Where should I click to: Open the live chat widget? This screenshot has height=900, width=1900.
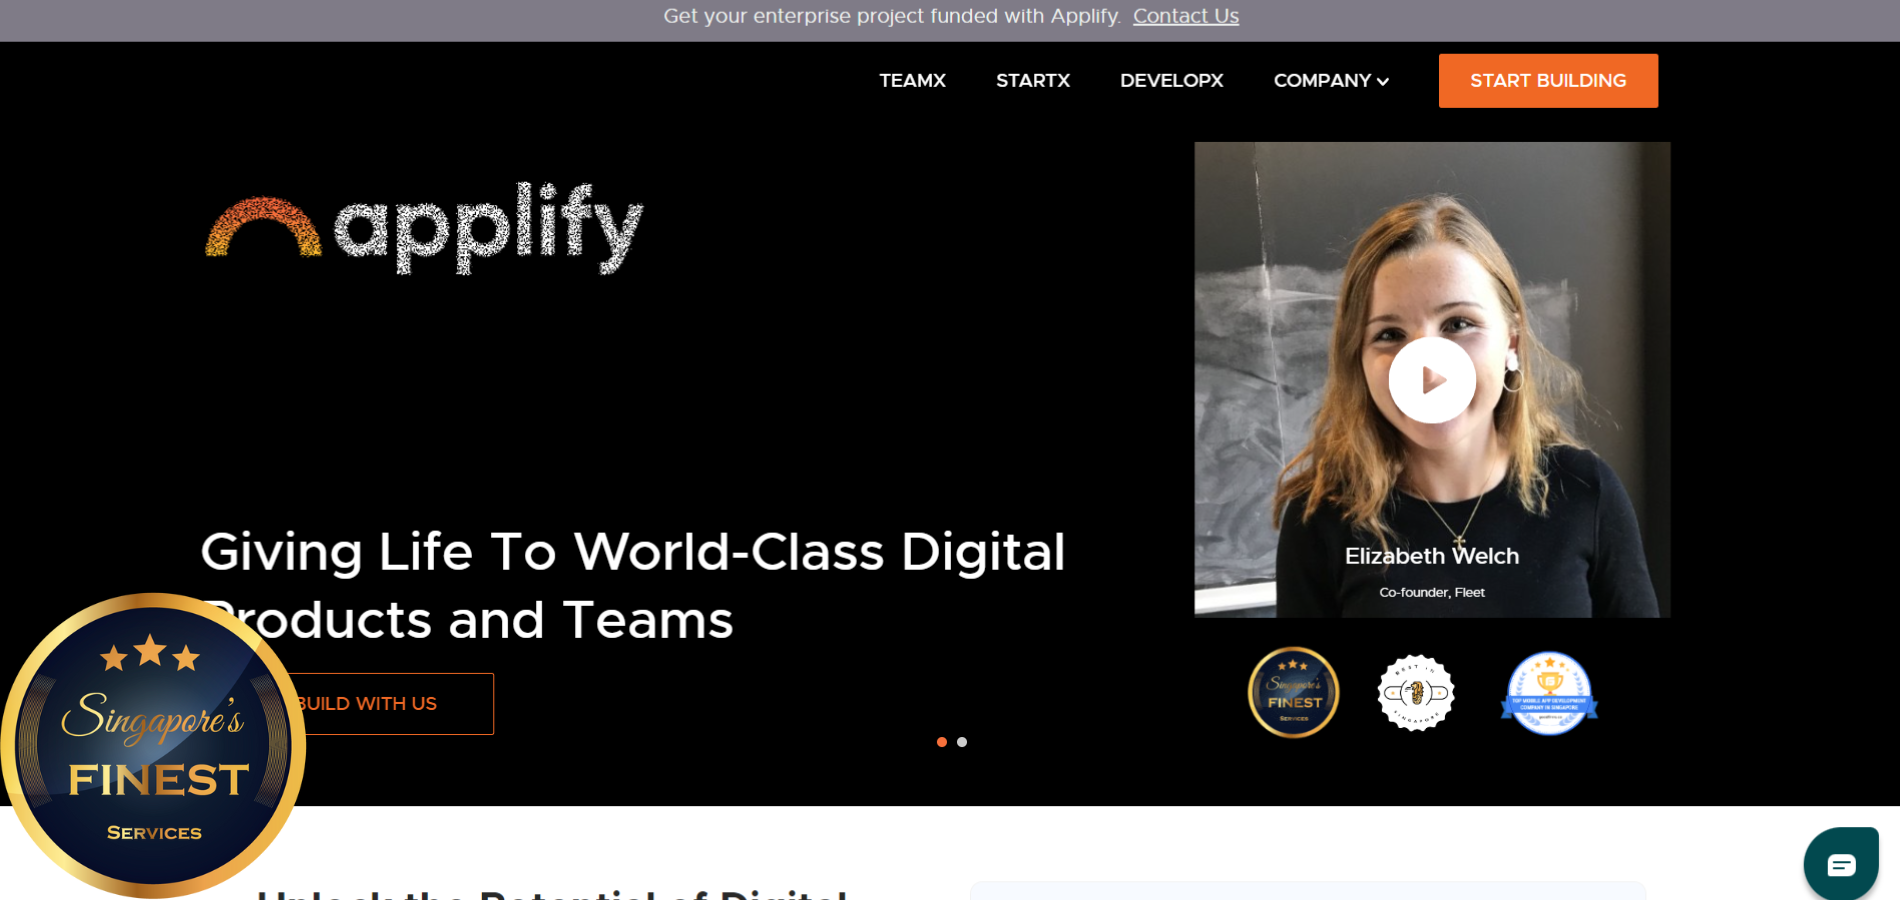[1841, 864]
